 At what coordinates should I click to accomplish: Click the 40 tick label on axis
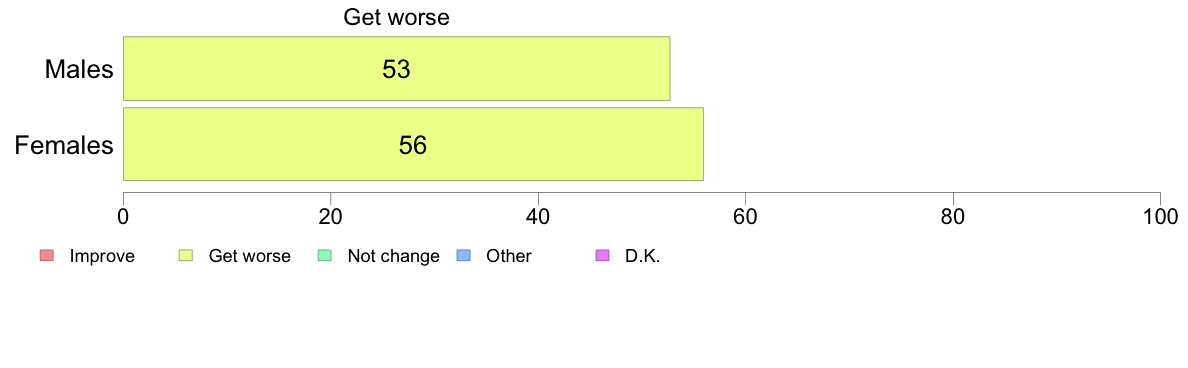(x=538, y=216)
